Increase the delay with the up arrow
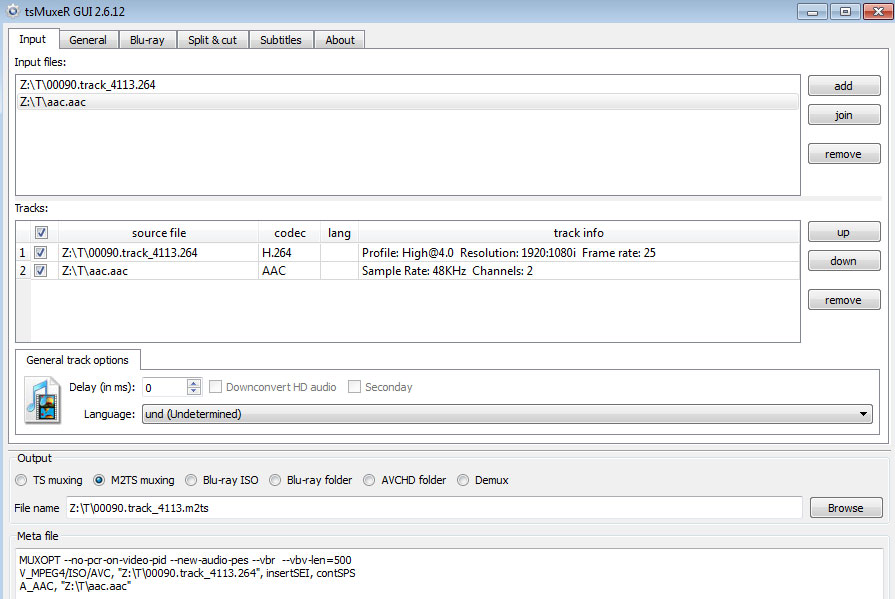Image resolution: width=895 pixels, height=599 pixels. point(194,383)
